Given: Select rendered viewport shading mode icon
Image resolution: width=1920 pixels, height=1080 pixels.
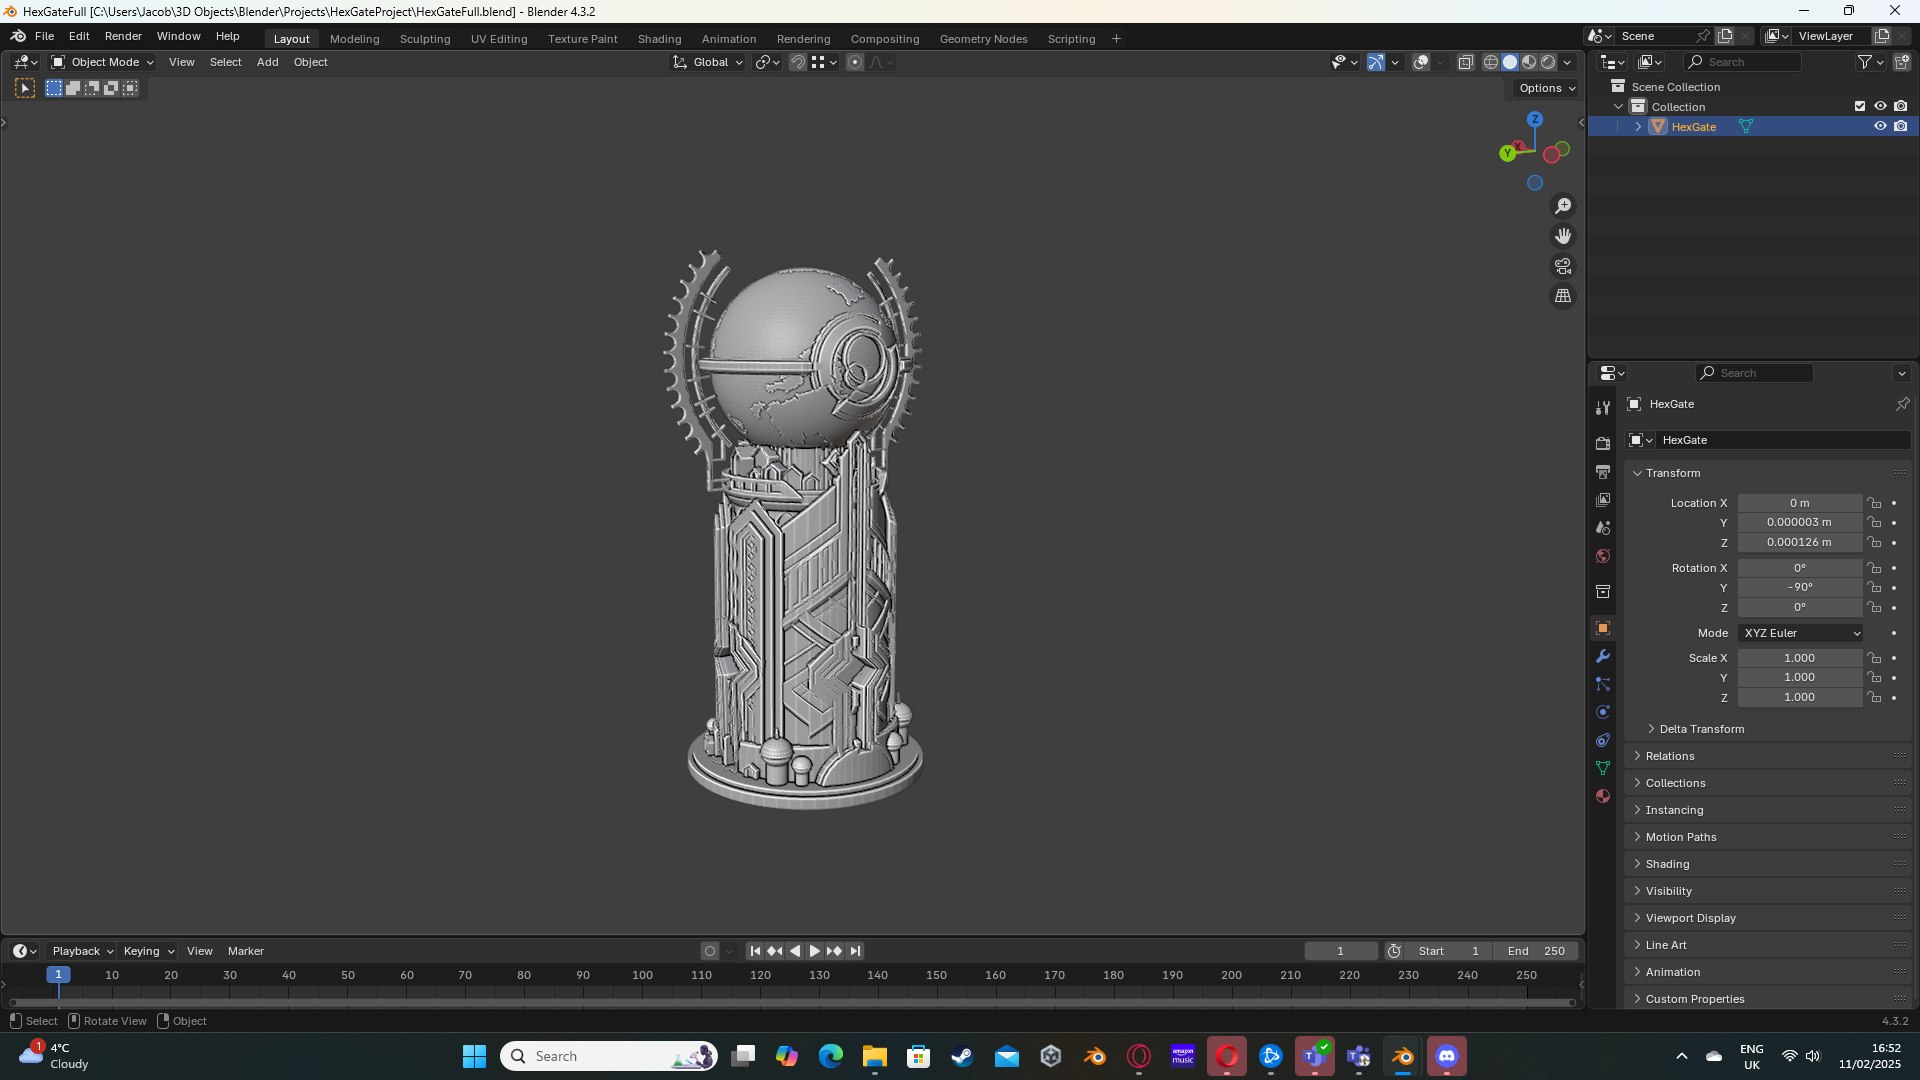Looking at the screenshot, I should pyautogui.click(x=1548, y=62).
